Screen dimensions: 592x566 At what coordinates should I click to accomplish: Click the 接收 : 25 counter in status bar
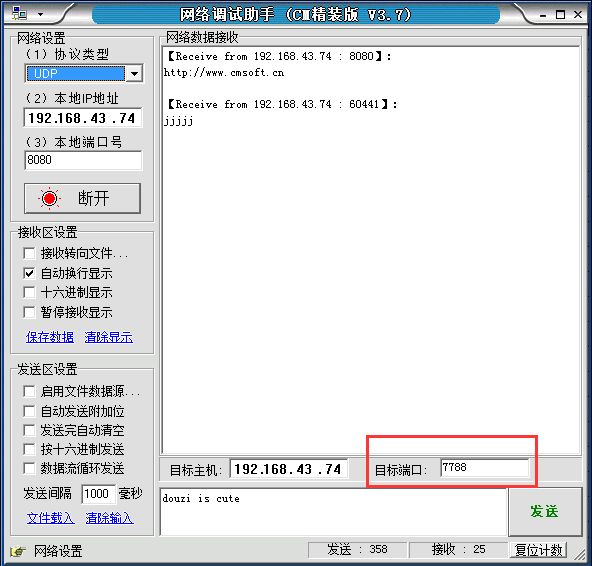coord(458,549)
